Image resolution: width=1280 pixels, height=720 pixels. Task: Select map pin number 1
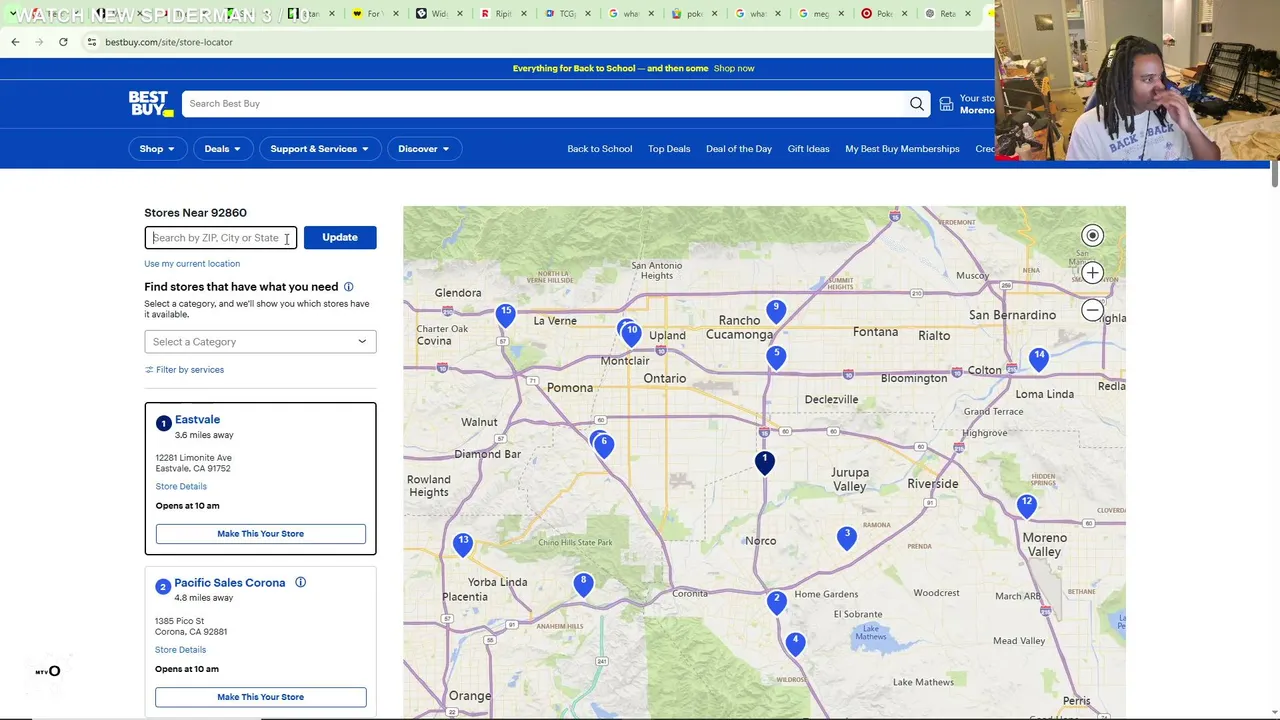[x=765, y=462]
